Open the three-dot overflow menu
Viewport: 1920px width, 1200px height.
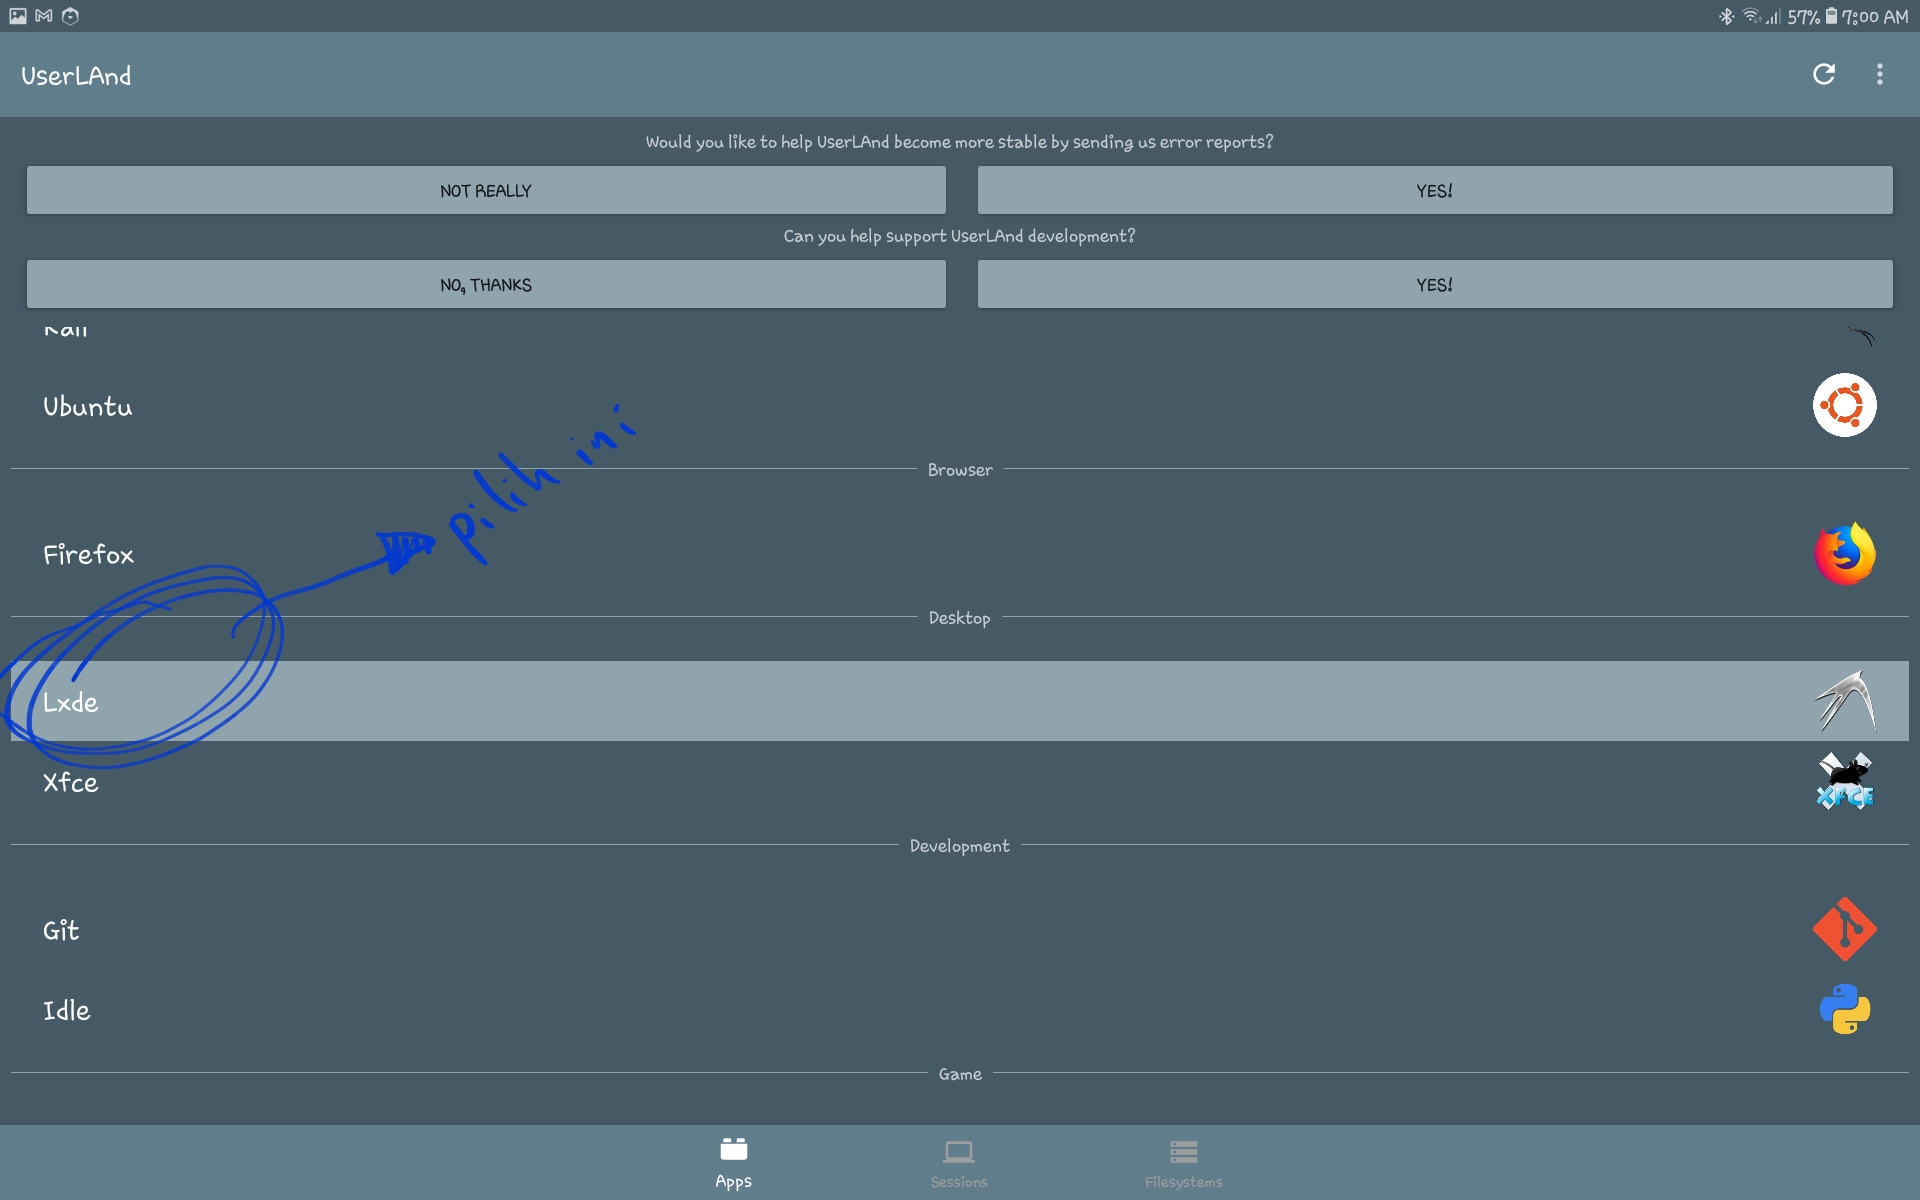click(x=1880, y=74)
